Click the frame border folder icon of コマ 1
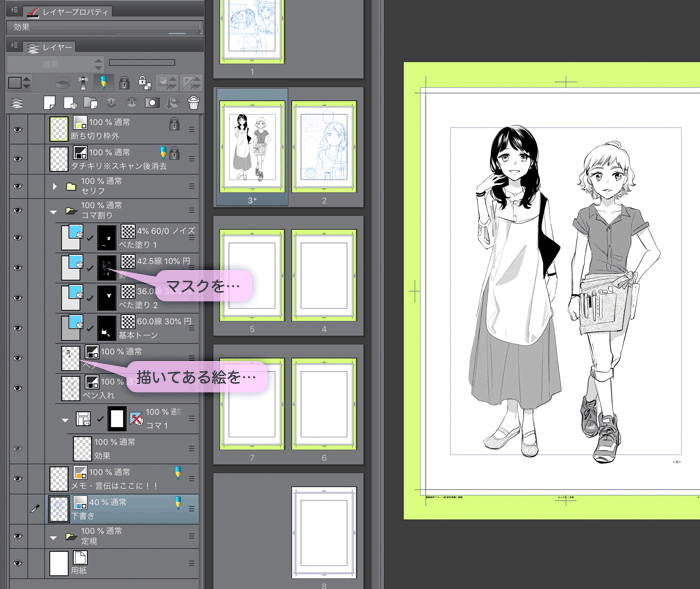Viewport: 700px width, 589px height. pos(83,419)
